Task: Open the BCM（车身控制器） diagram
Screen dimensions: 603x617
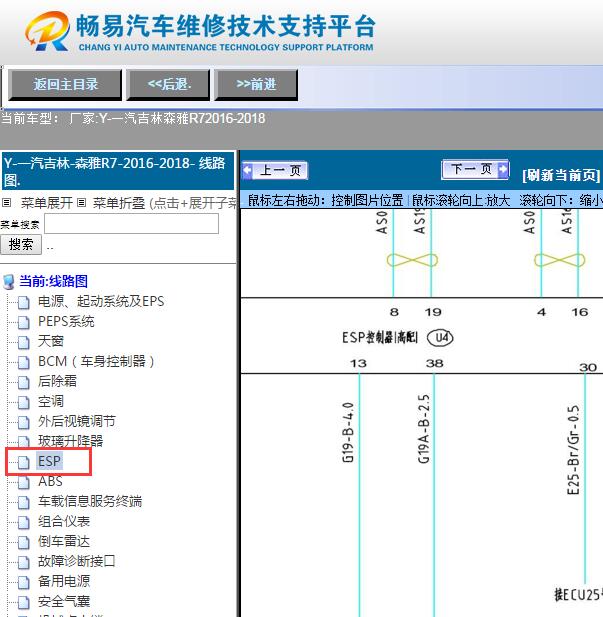Action: [97, 361]
